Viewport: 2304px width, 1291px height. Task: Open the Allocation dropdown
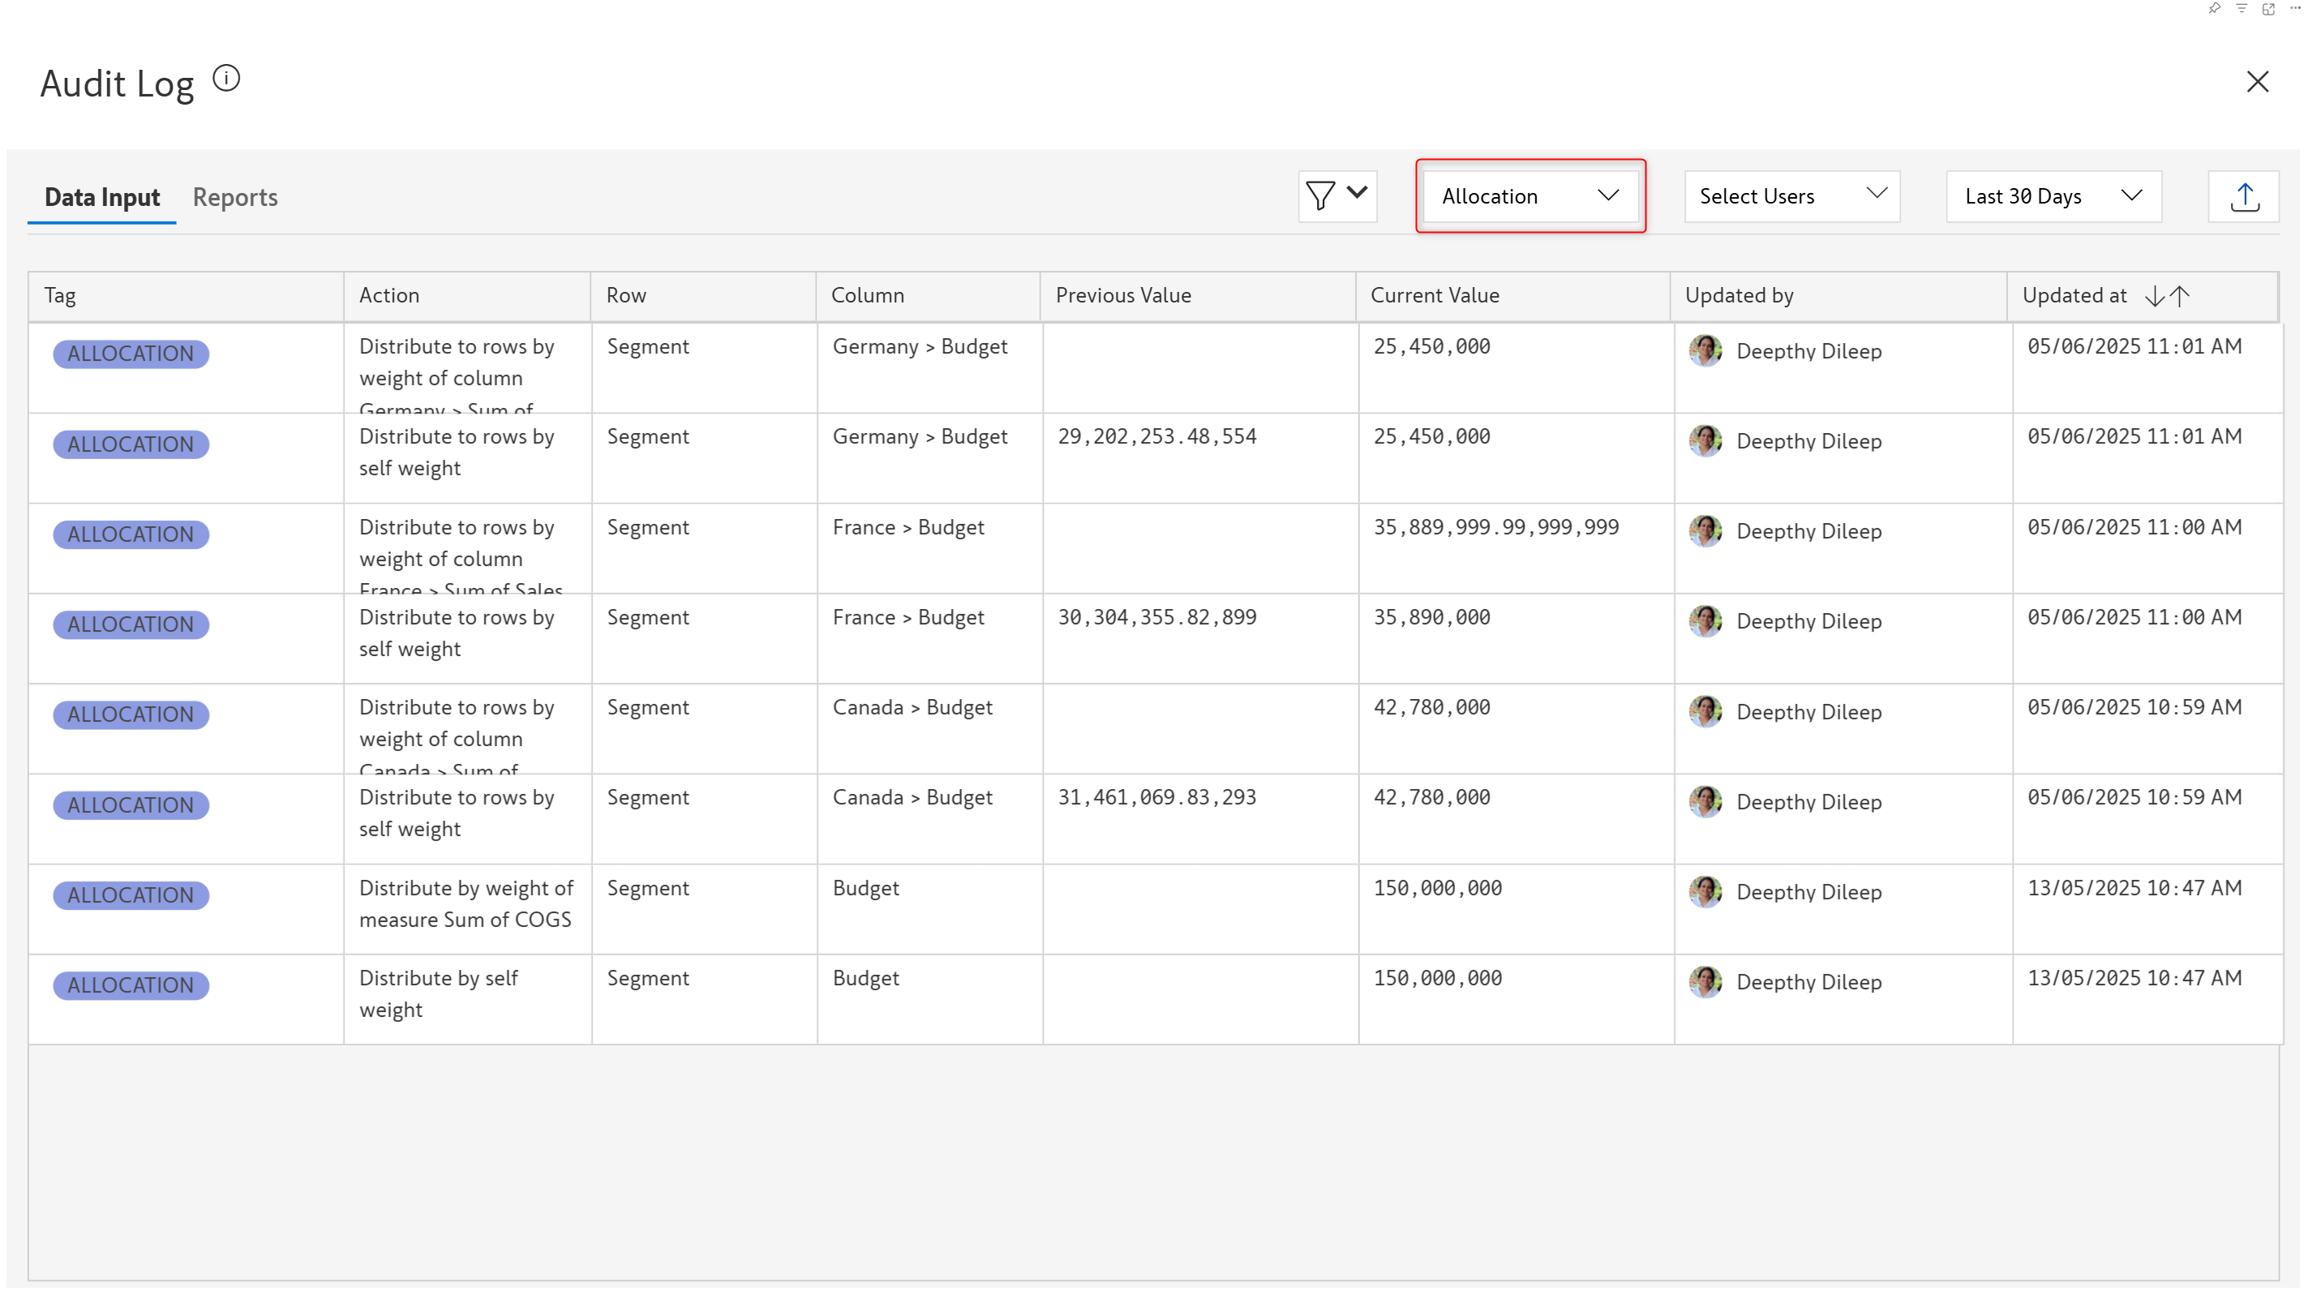[1530, 196]
